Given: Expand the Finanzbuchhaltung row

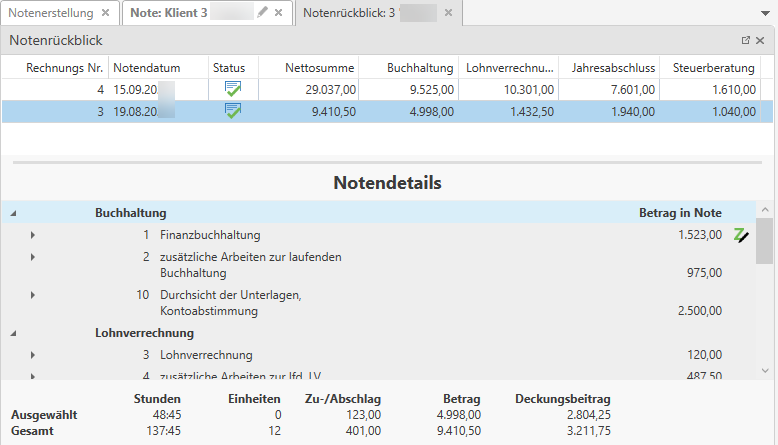Looking at the screenshot, I should point(32,235).
